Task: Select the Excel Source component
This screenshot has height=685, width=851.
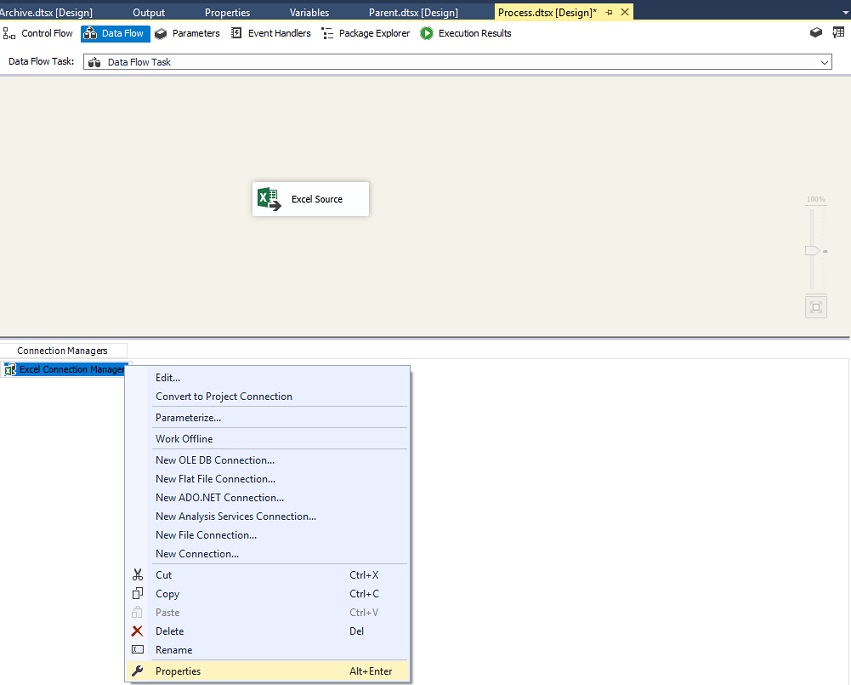Action: [x=310, y=199]
